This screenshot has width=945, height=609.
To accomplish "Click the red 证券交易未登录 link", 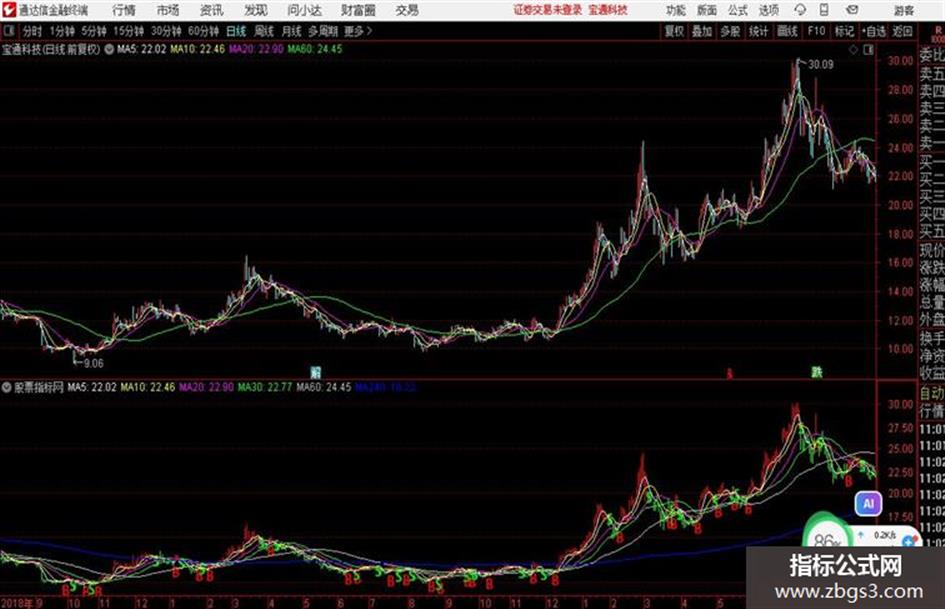I will click(x=548, y=10).
